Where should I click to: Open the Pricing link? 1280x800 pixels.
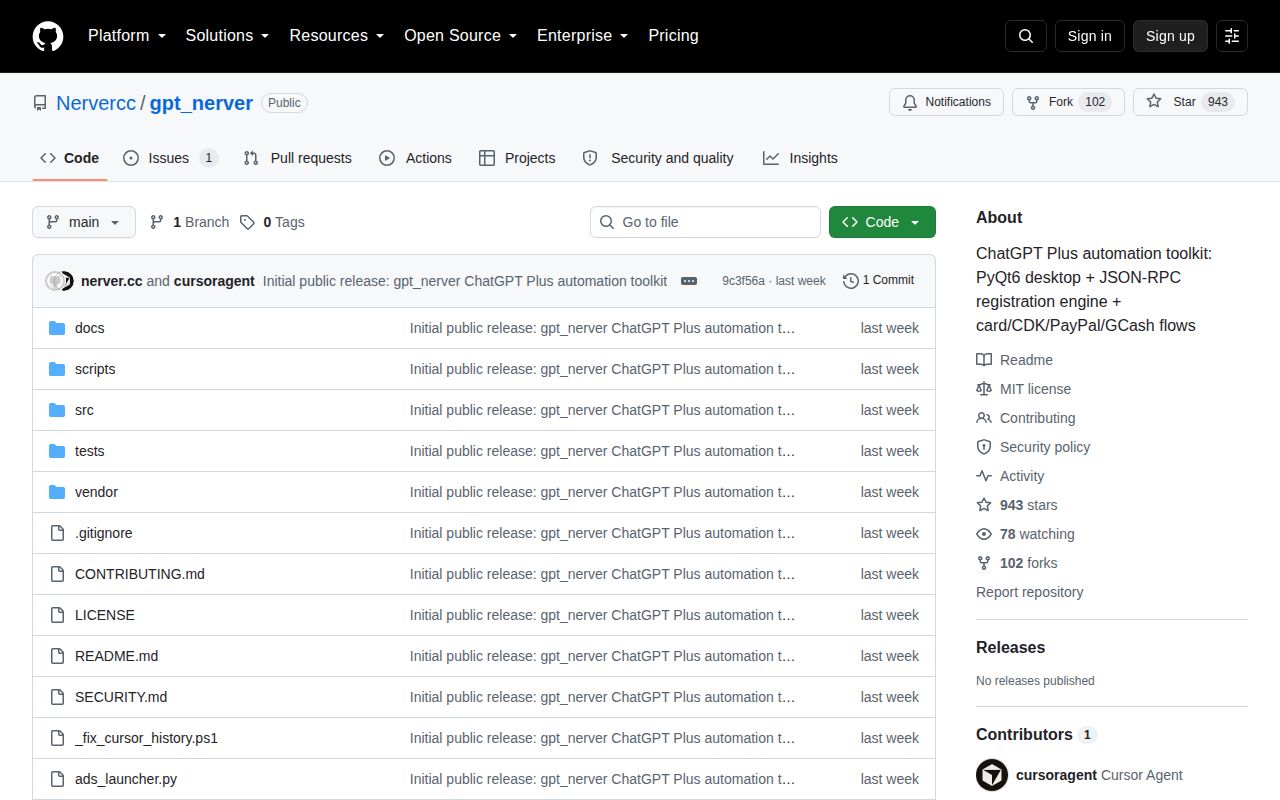click(x=673, y=36)
